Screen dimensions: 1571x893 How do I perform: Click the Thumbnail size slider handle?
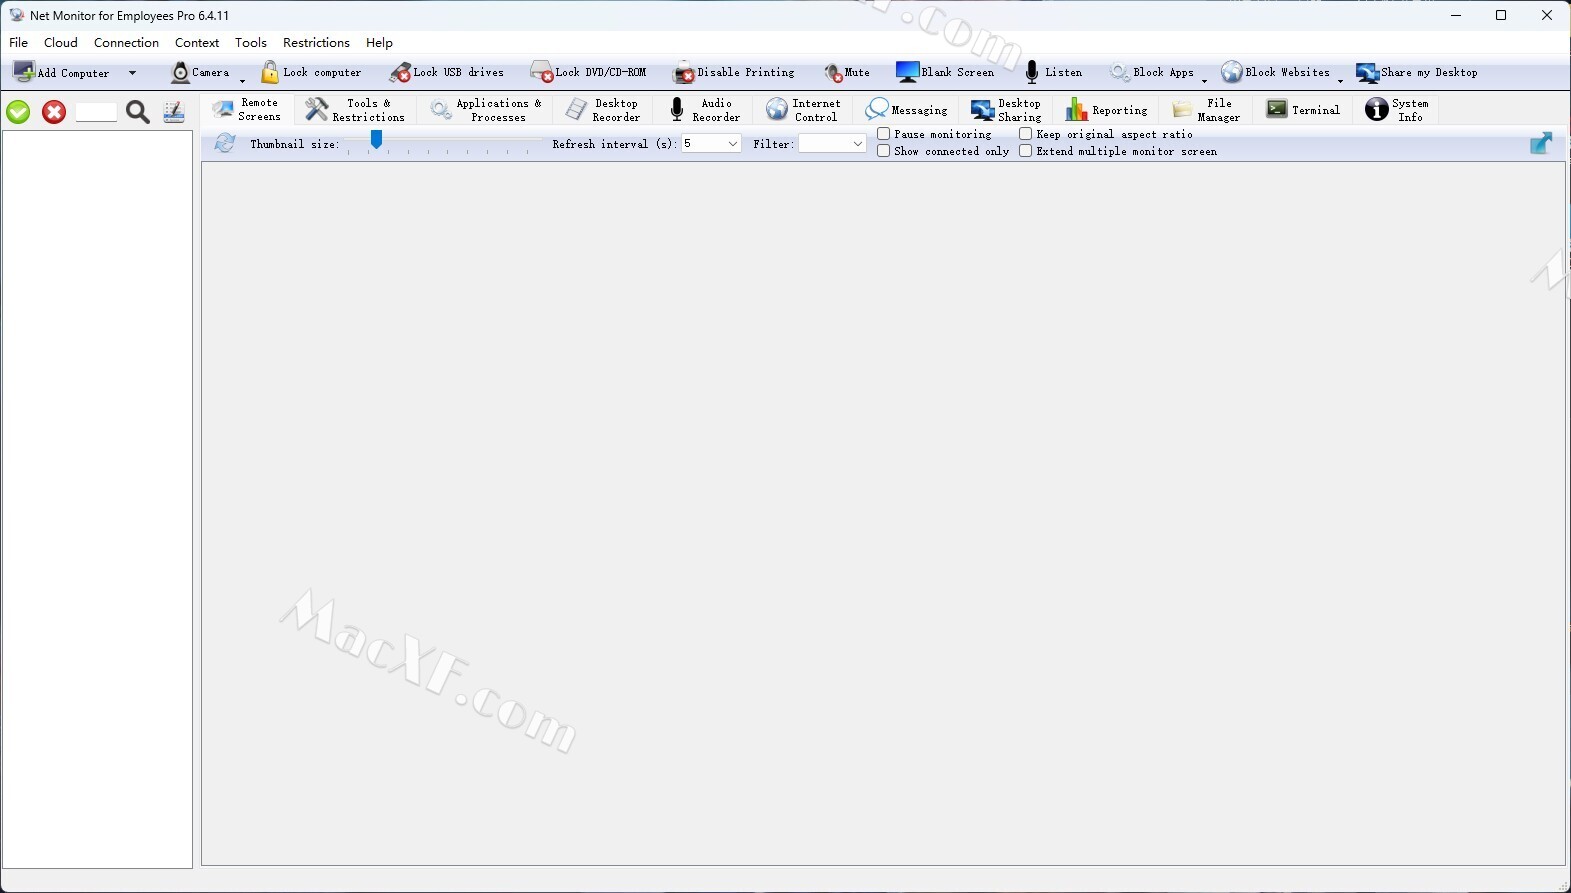376,141
